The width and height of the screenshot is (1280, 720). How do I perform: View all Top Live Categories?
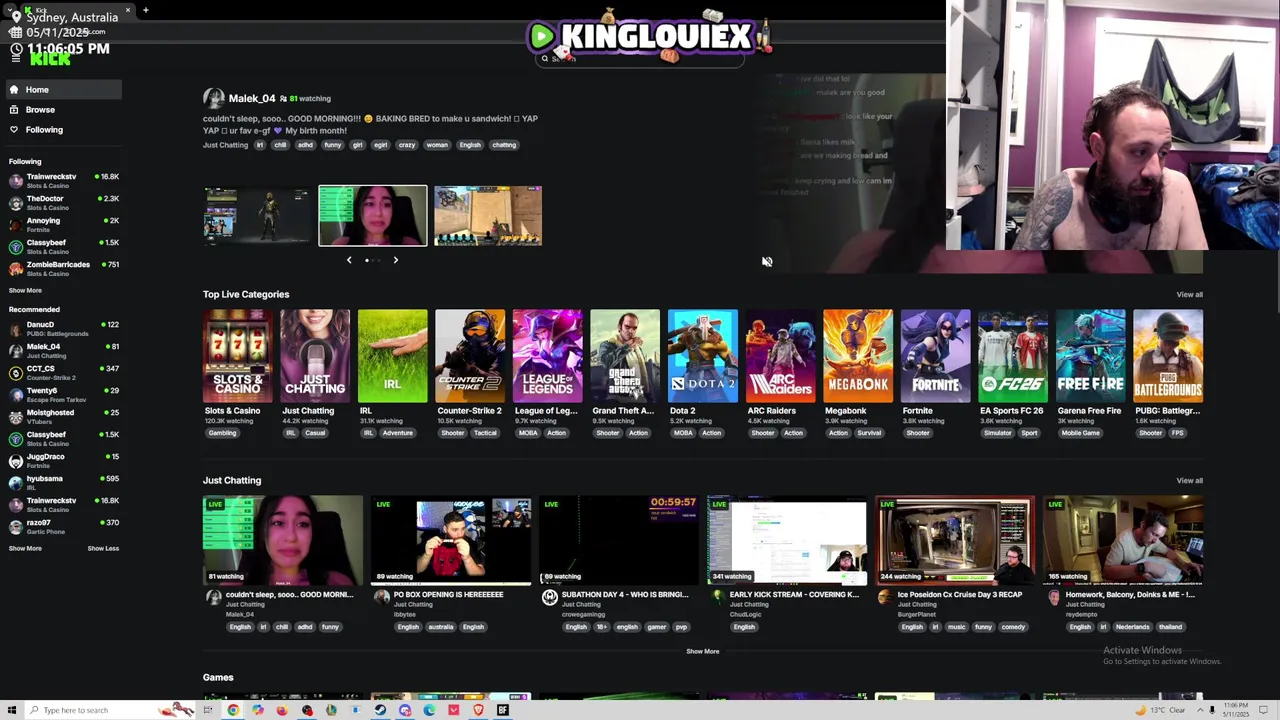coord(1189,294)
